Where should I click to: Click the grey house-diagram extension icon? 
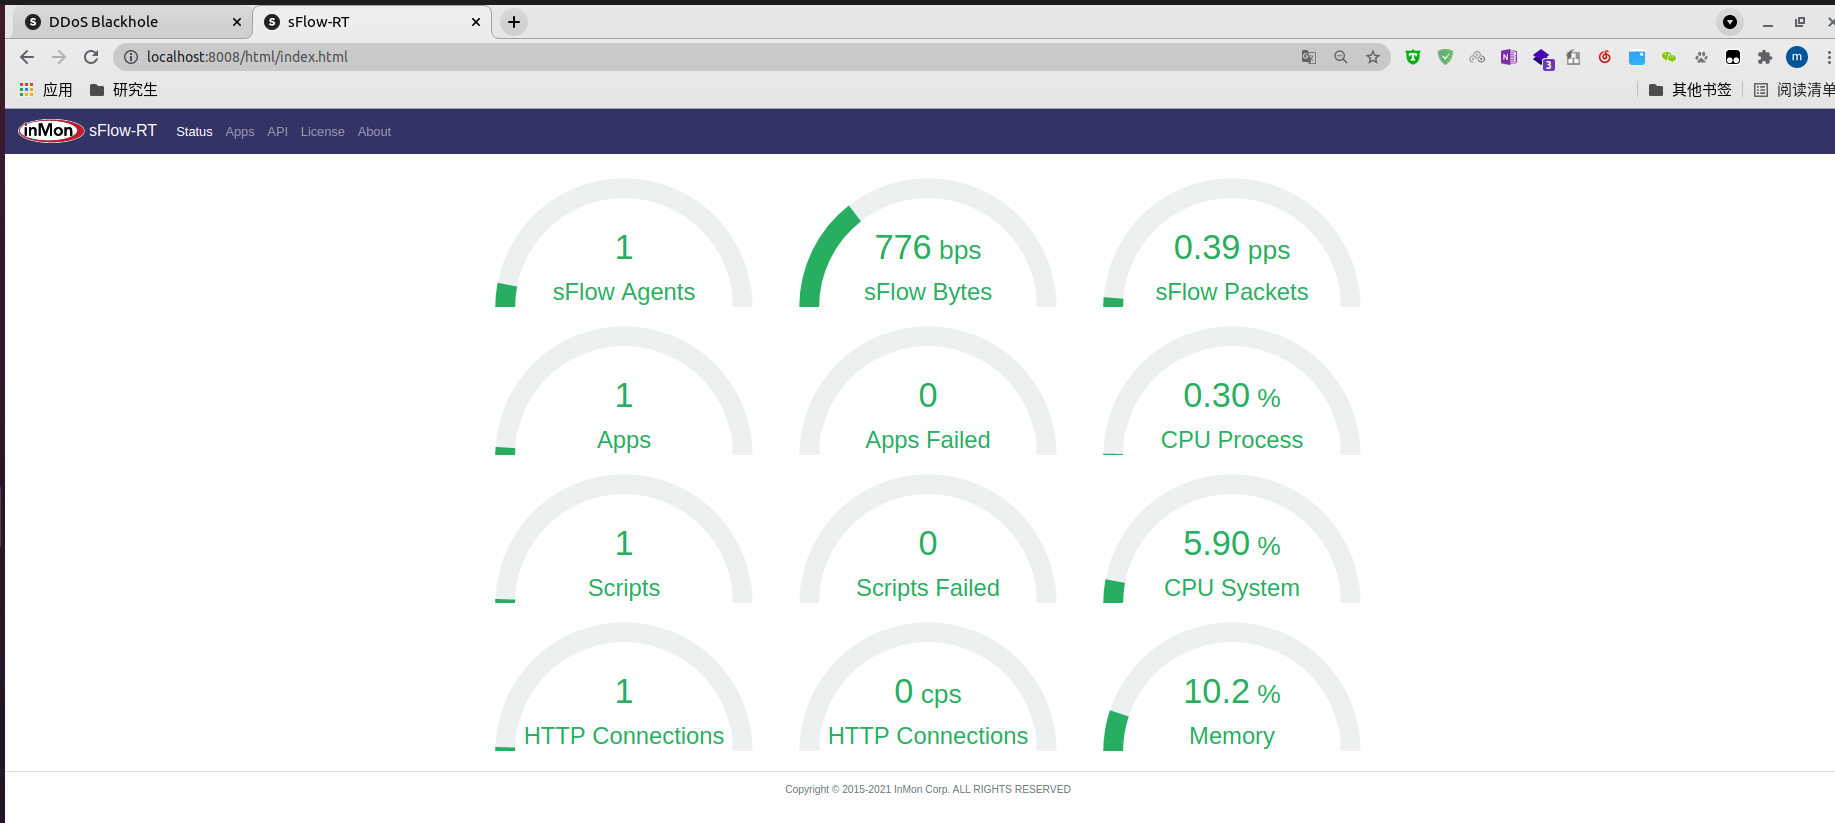[1573, 57]
